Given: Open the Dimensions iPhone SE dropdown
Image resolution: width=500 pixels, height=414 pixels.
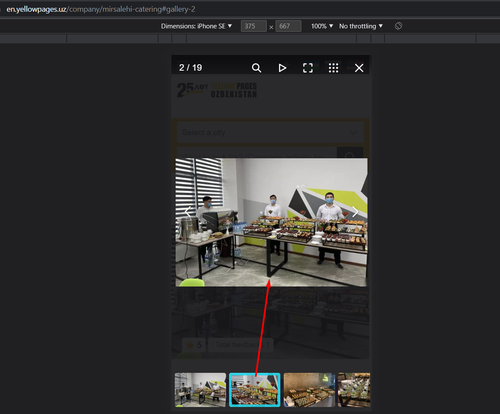Looking at the screenshot, I should [196, 26].
